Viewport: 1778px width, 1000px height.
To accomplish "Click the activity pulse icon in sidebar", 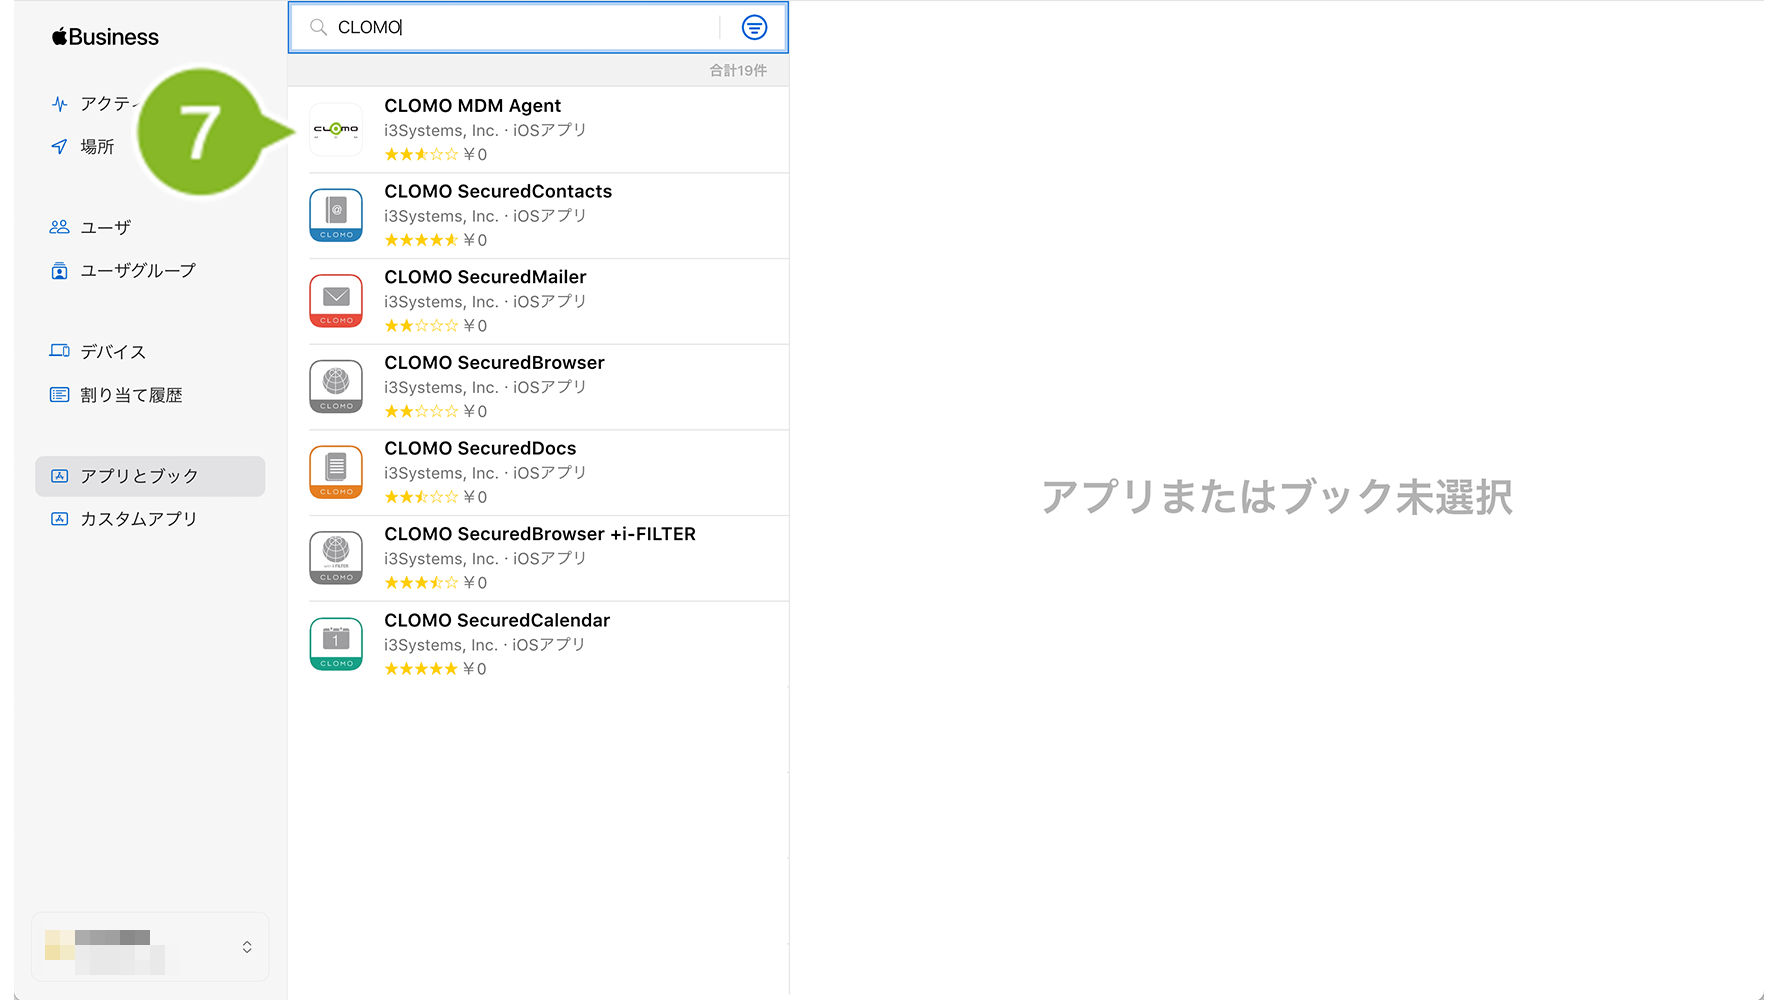I will coord(60,104).
